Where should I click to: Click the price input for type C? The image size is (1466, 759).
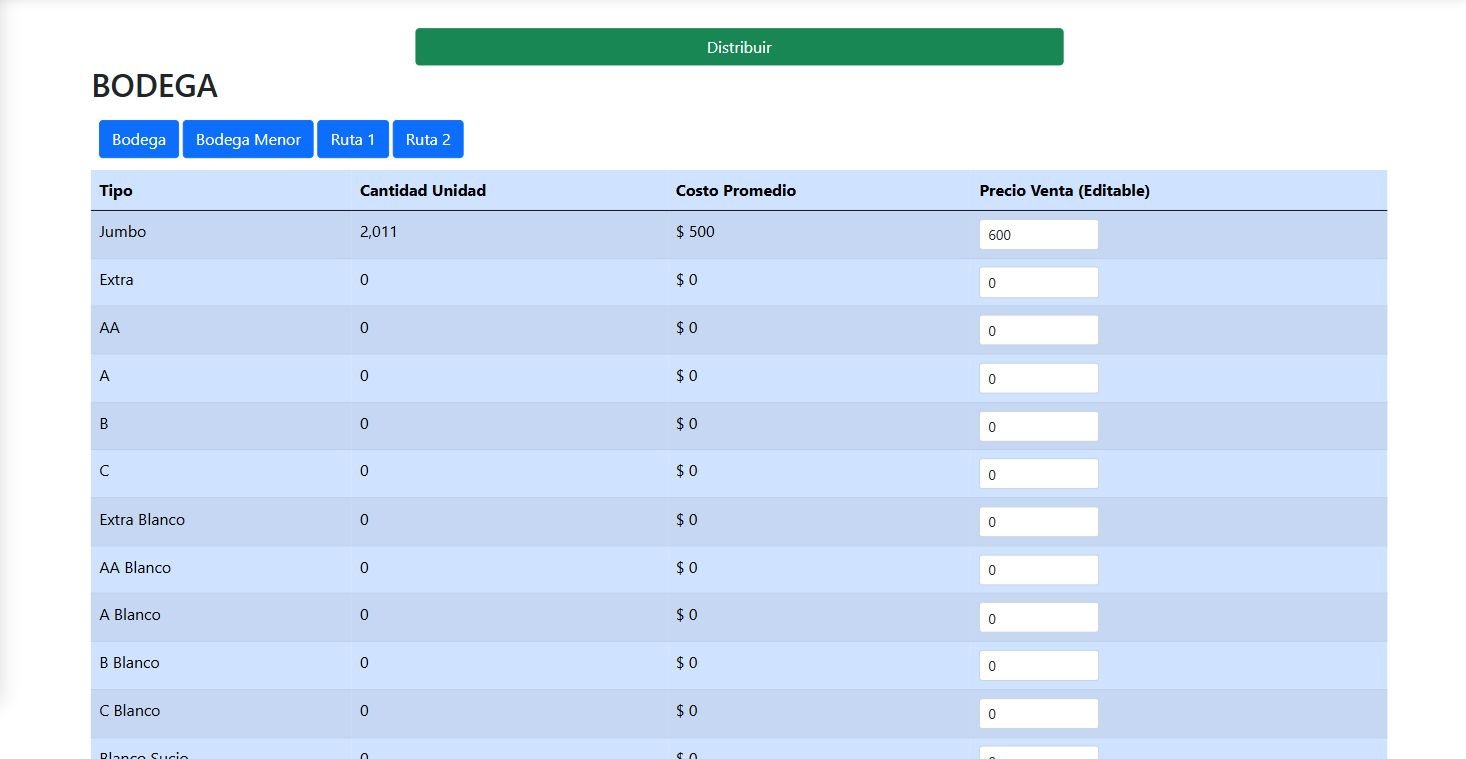point(1039,474)
